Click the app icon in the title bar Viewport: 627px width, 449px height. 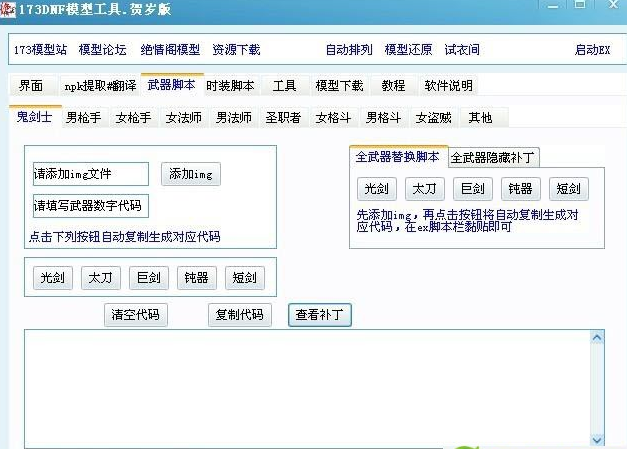[x=8, y=8]
